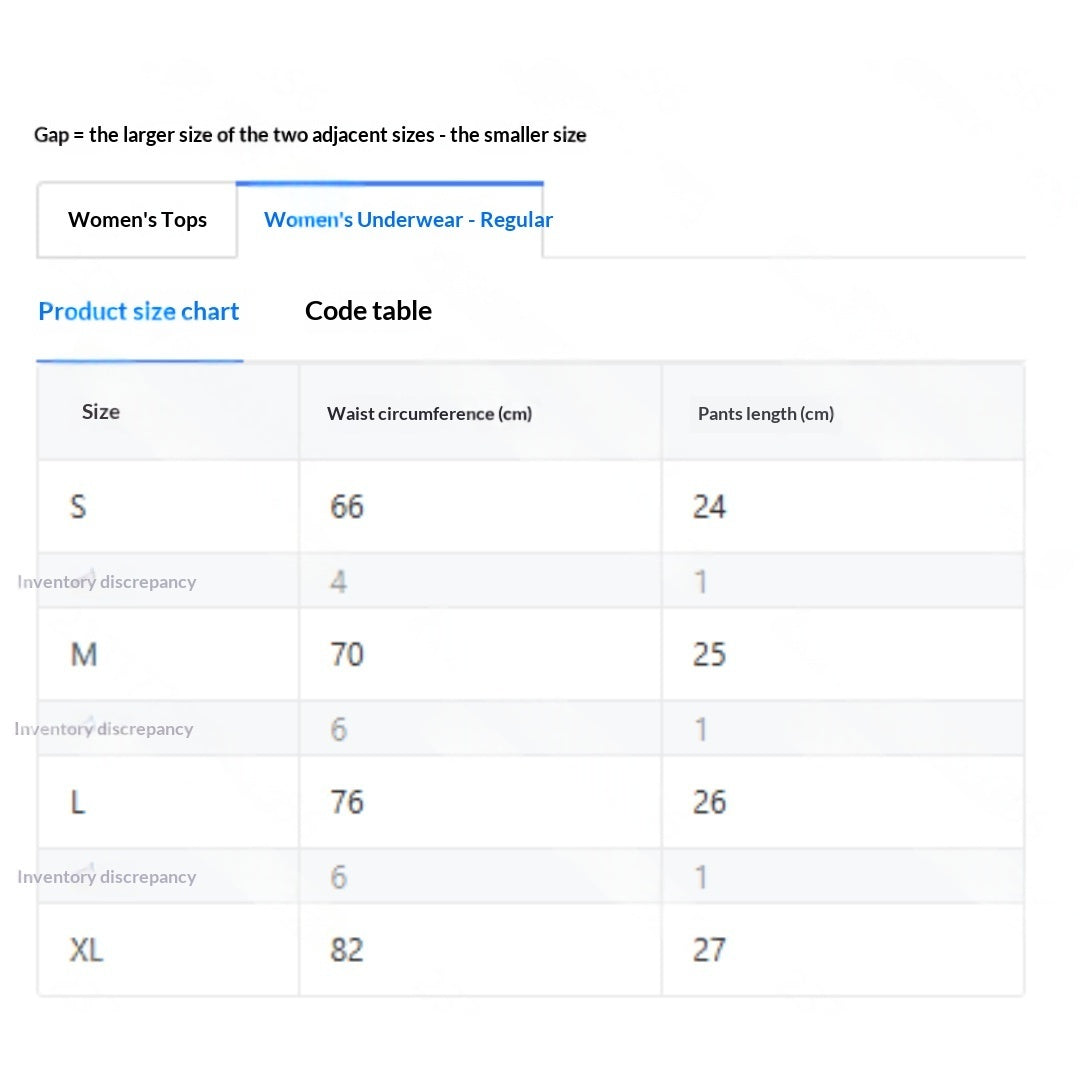Click the Size column header
Image resolution: width=1080 pixels, height=1080 pixels.
point(101,412)
